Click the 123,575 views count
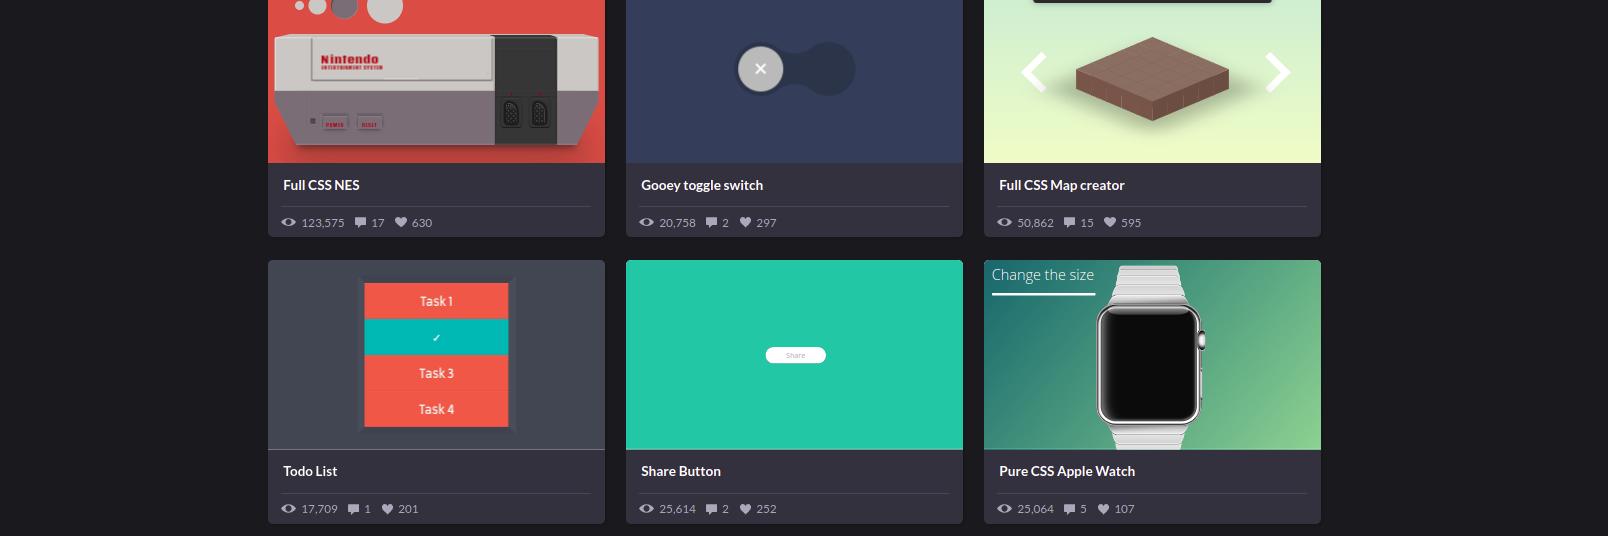 pyautogui.click(x=323, y=223)
